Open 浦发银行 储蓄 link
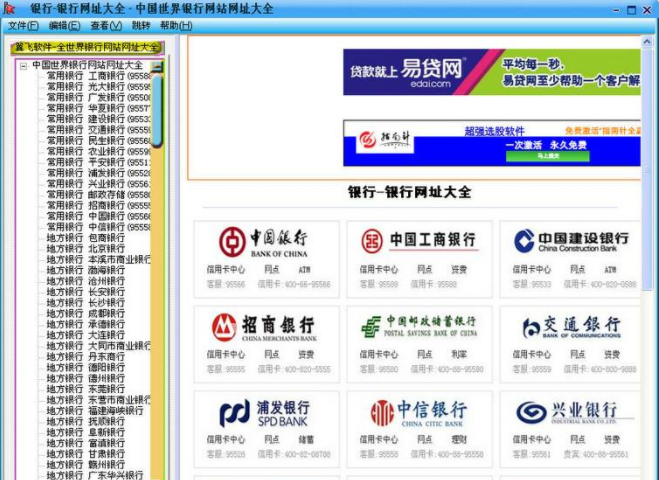 tap(306, 440)
